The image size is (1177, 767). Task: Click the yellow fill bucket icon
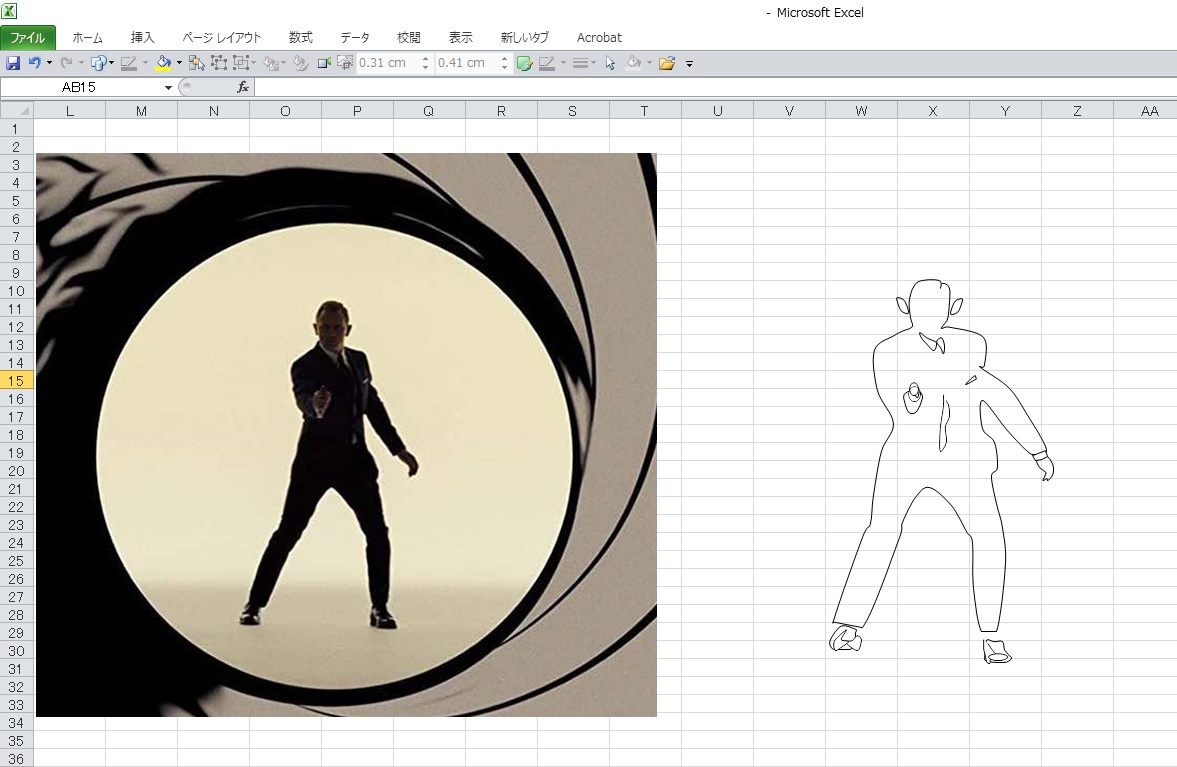tap(163, 63)
